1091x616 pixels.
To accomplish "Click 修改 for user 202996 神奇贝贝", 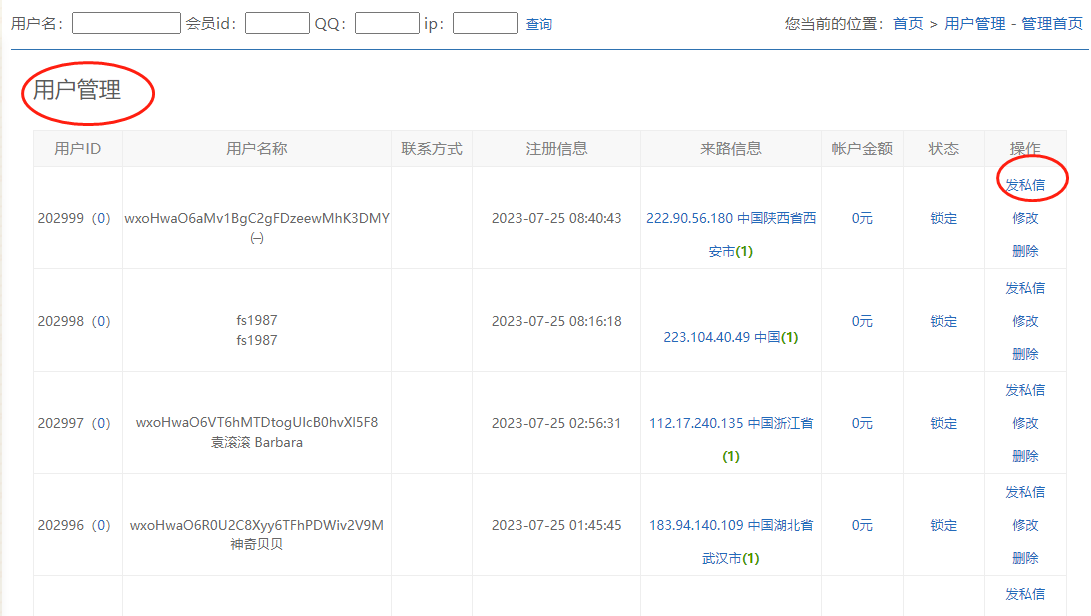I will click(x=1025, y=525).
